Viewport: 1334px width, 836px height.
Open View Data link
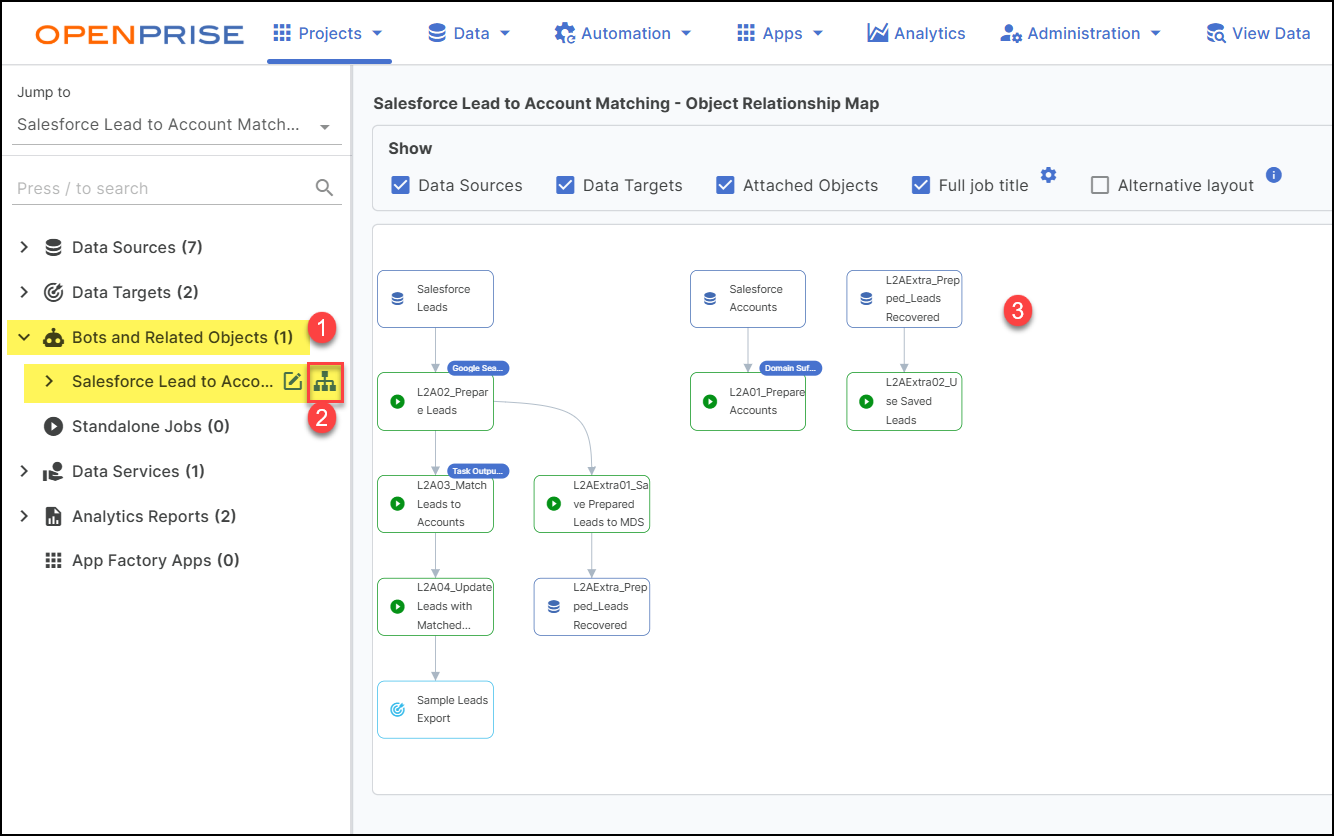1258,33
